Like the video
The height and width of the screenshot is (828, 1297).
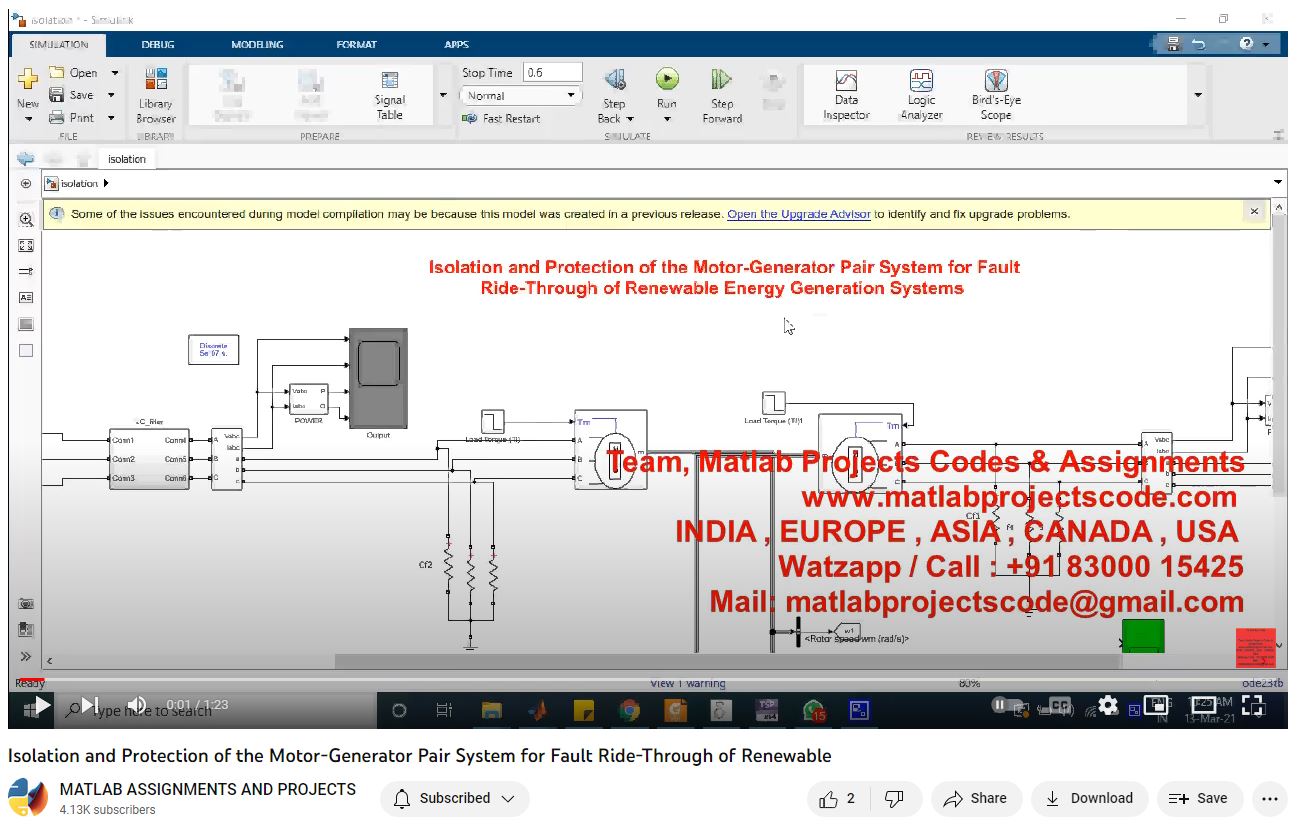tap(837, 798)
